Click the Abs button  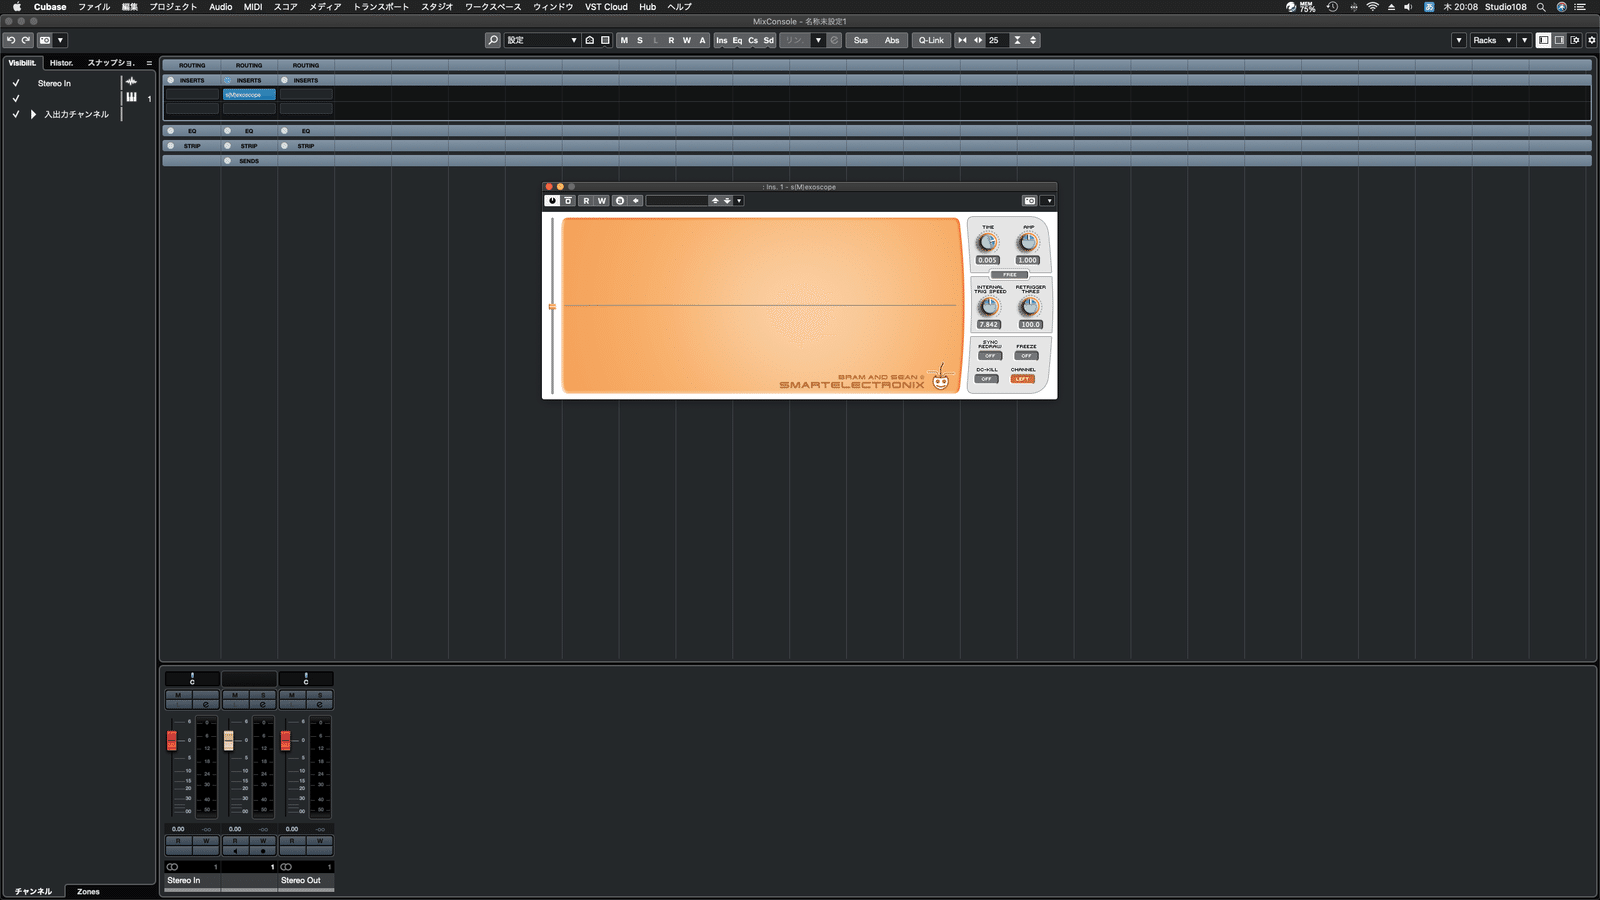(892, 40)
